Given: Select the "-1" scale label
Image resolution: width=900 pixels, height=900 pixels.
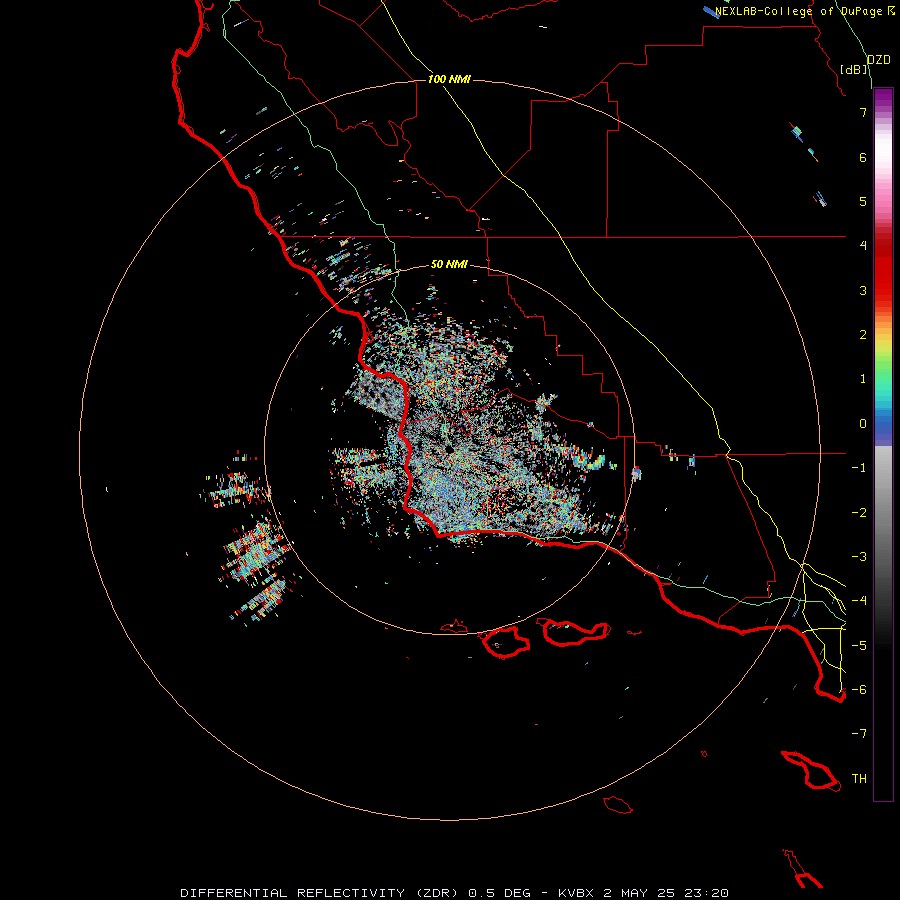Looking at the screenshot, I should [859, 468].
